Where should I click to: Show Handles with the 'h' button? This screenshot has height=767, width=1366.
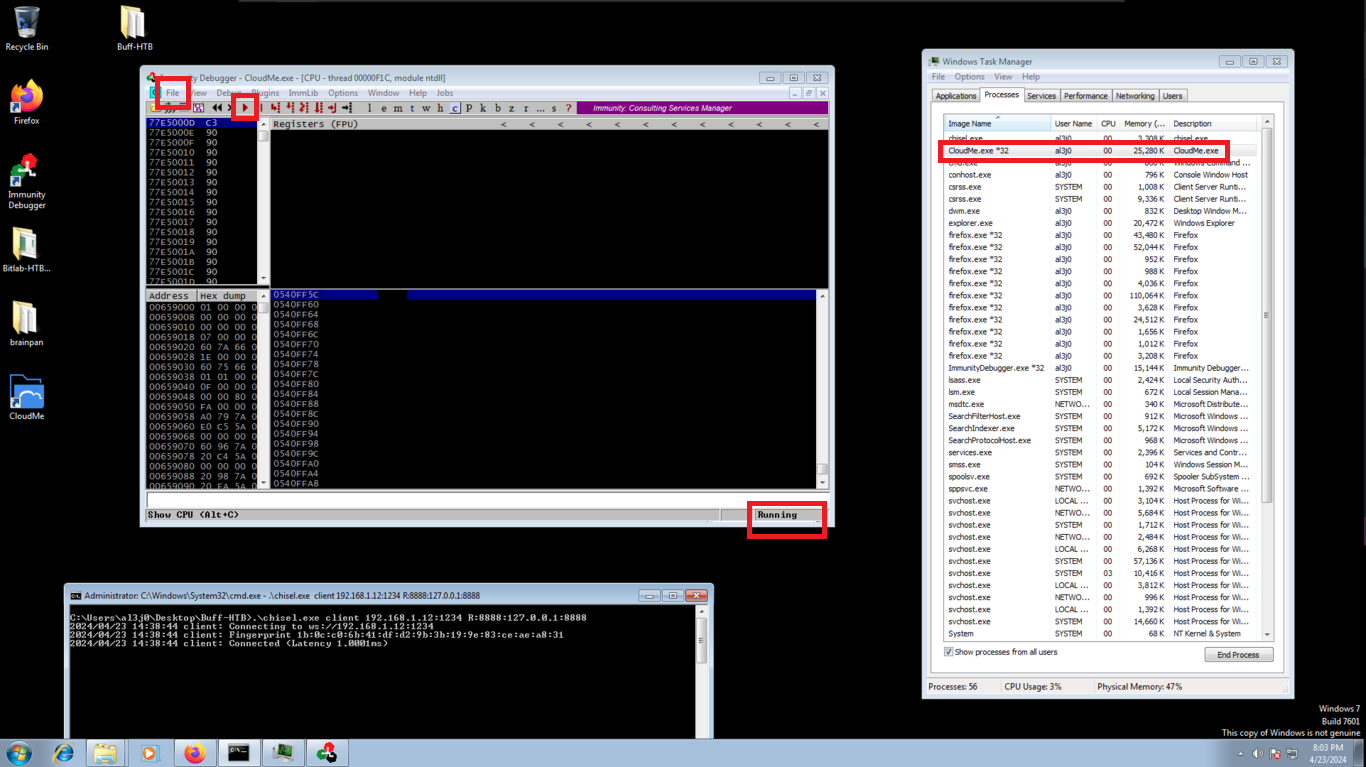440,108
